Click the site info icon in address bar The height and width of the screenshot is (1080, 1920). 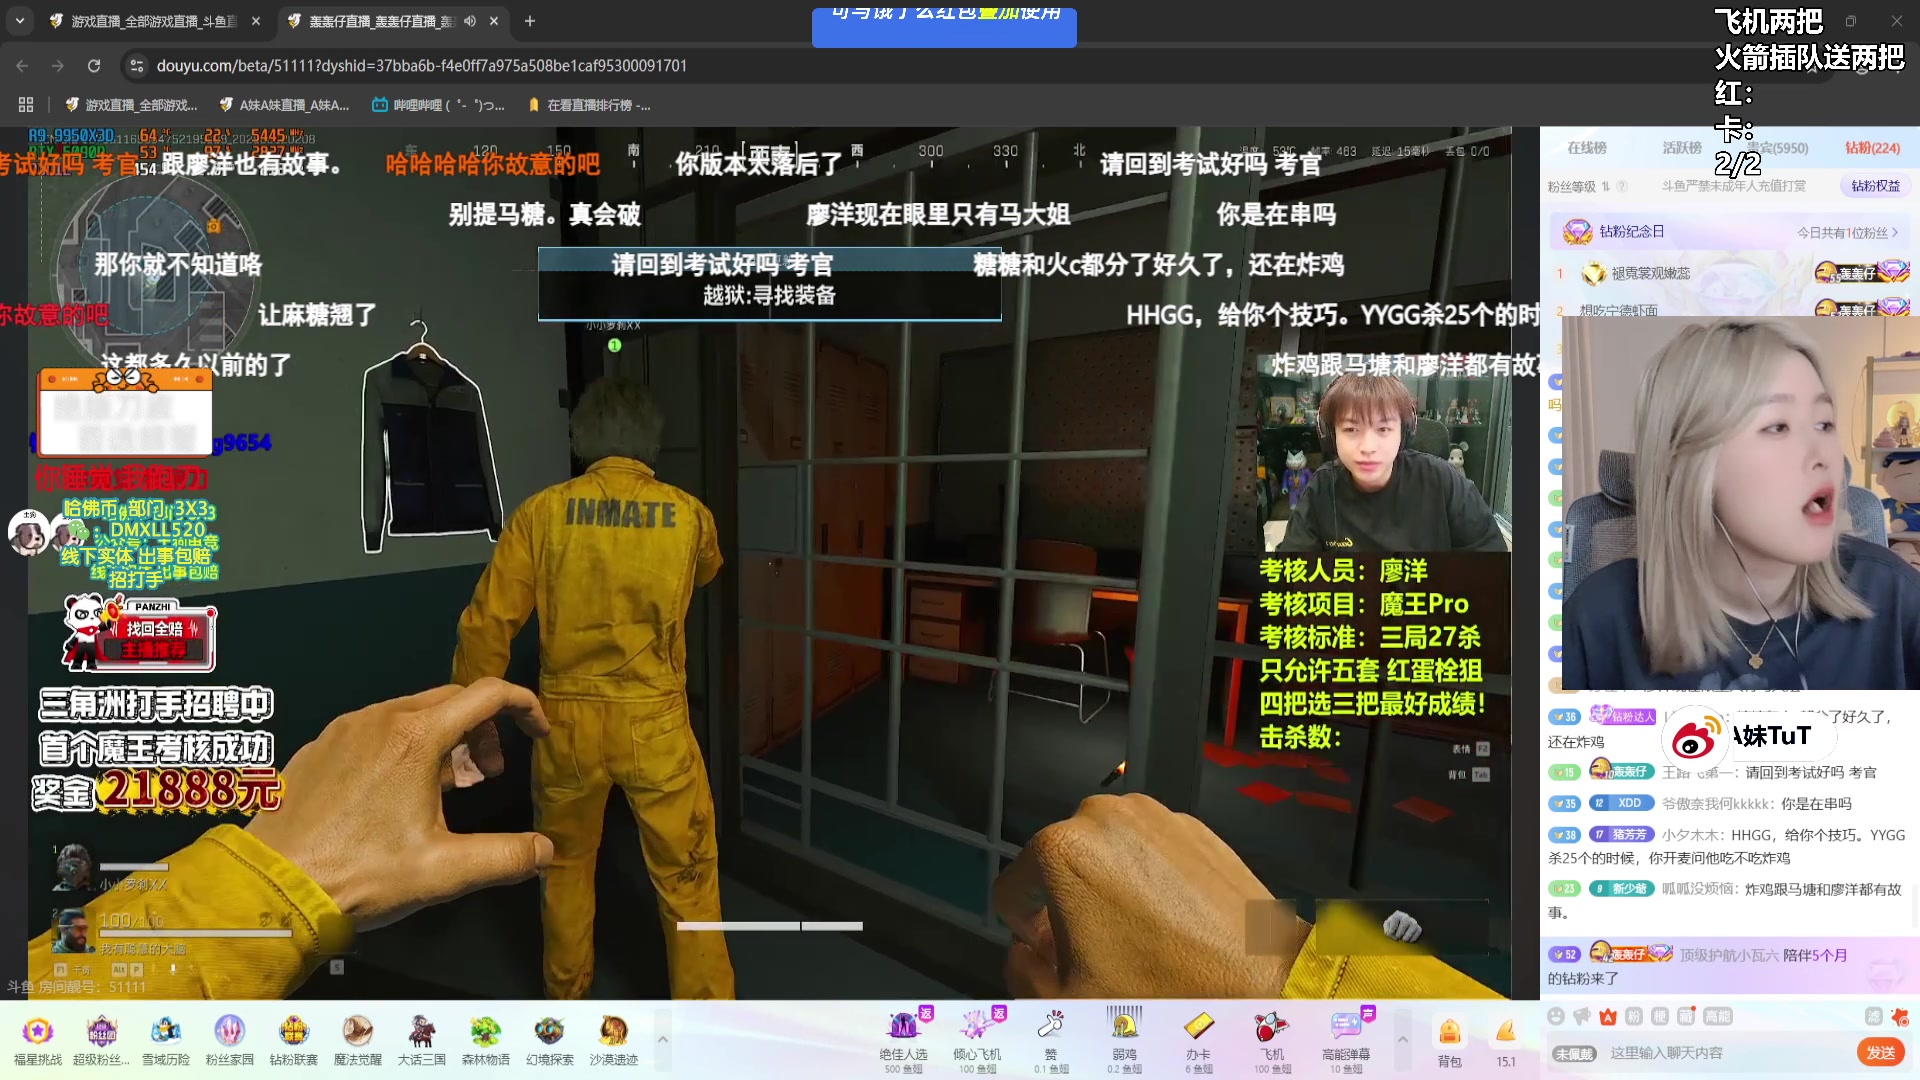click(x=137, y=66)
